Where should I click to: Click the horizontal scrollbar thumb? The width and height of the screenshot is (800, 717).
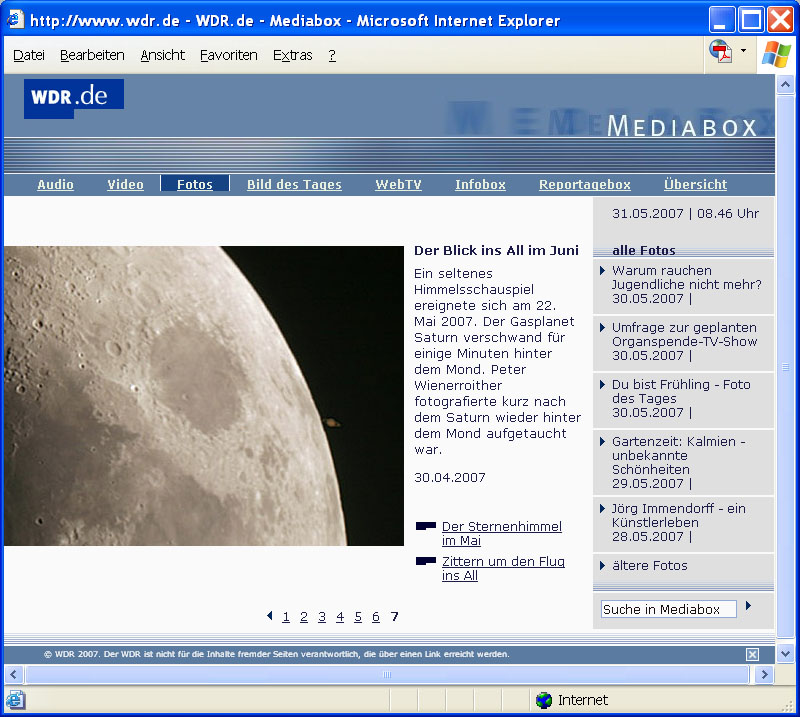[387, 675]
